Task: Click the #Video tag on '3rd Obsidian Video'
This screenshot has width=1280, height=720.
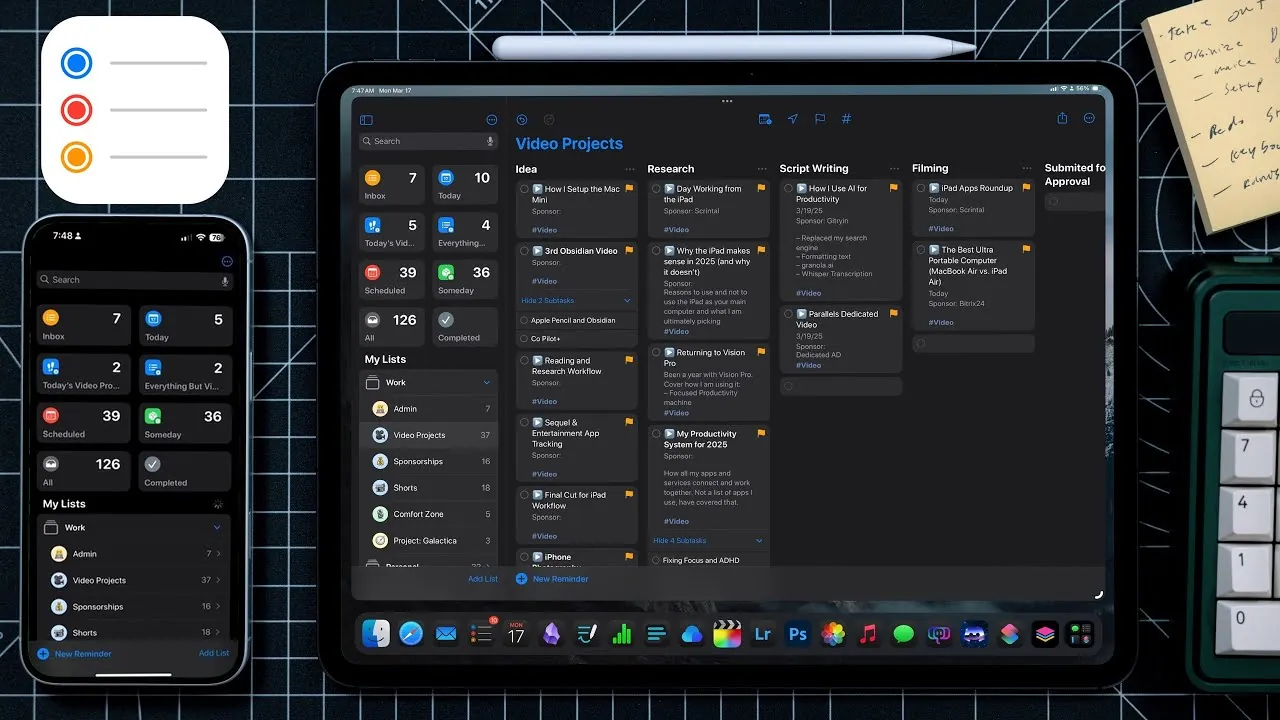Action: 545,281
